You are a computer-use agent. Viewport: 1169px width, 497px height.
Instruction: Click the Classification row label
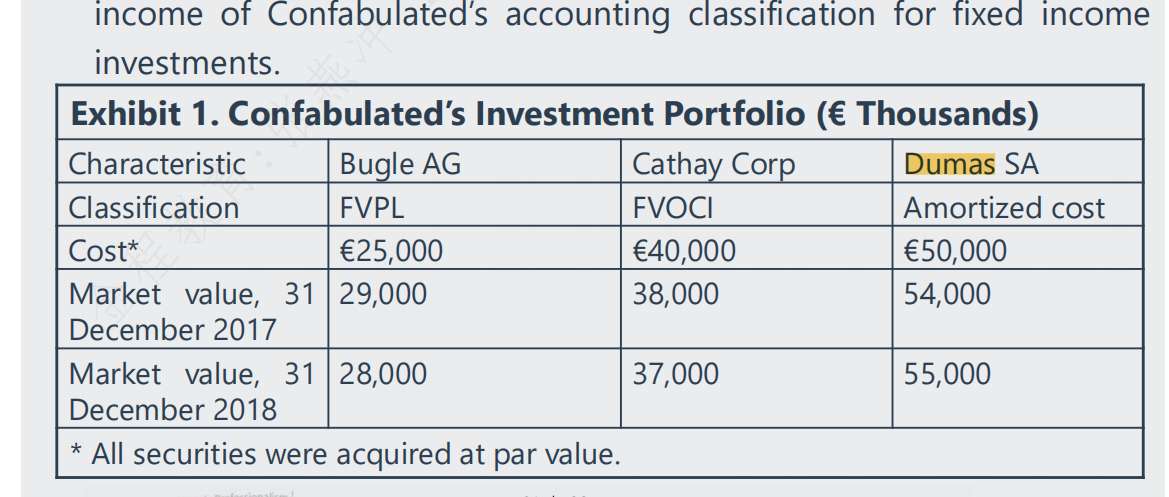(153, 207)
